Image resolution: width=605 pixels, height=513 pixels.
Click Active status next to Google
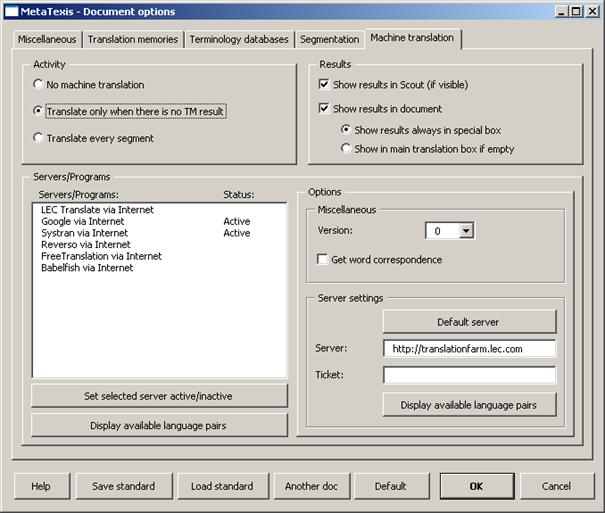237,221
